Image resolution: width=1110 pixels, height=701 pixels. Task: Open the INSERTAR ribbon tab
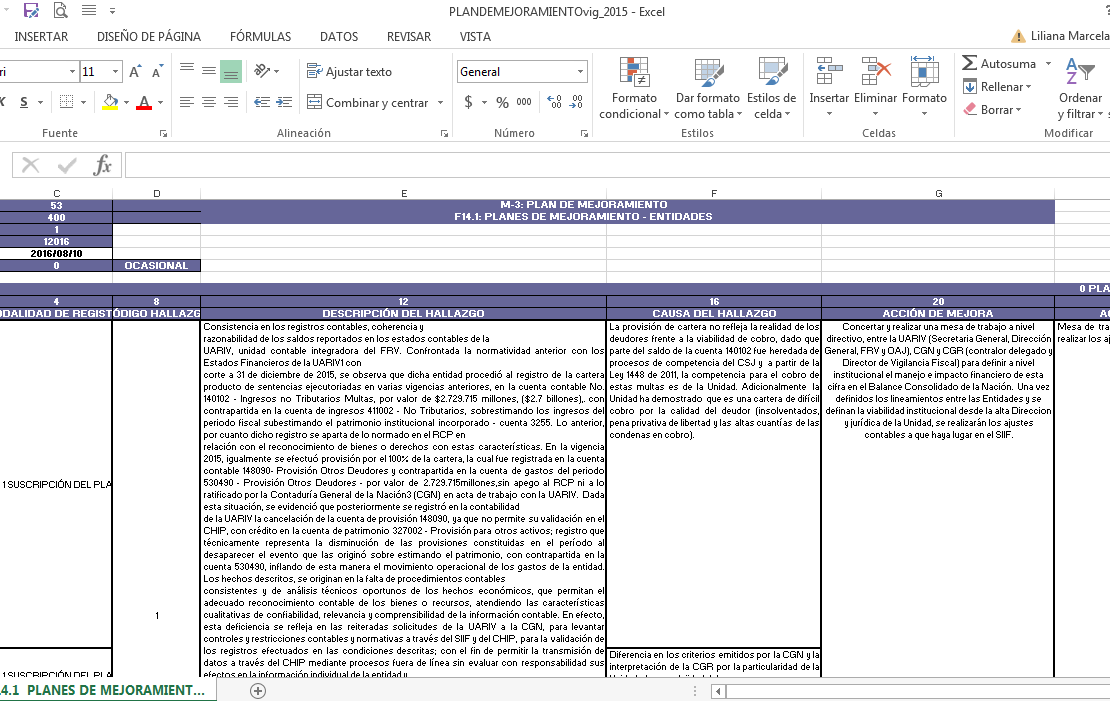point(41,37)
